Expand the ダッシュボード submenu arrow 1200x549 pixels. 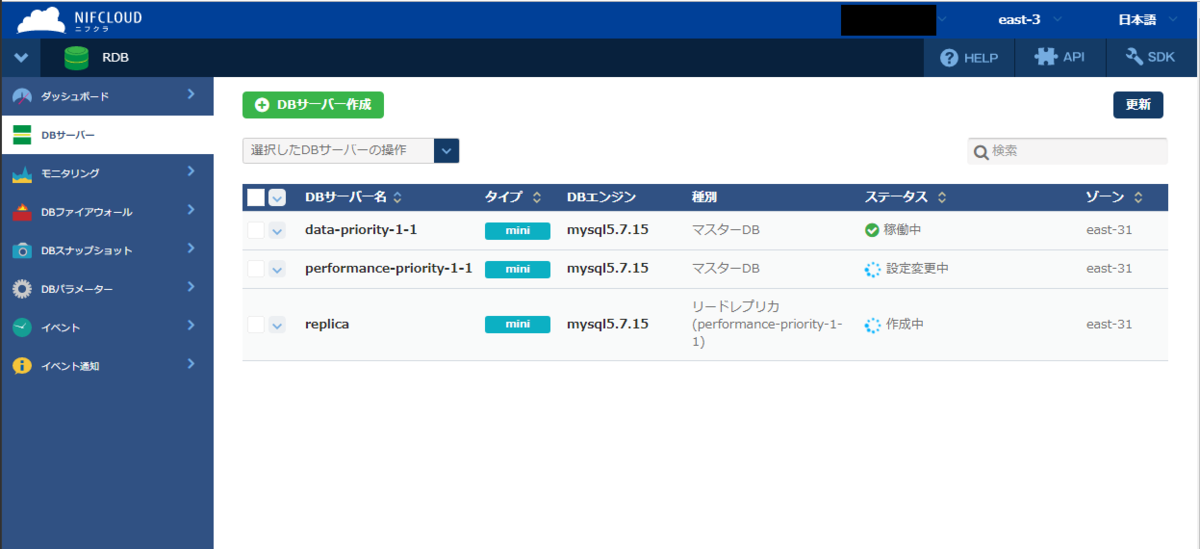(191, 95)
